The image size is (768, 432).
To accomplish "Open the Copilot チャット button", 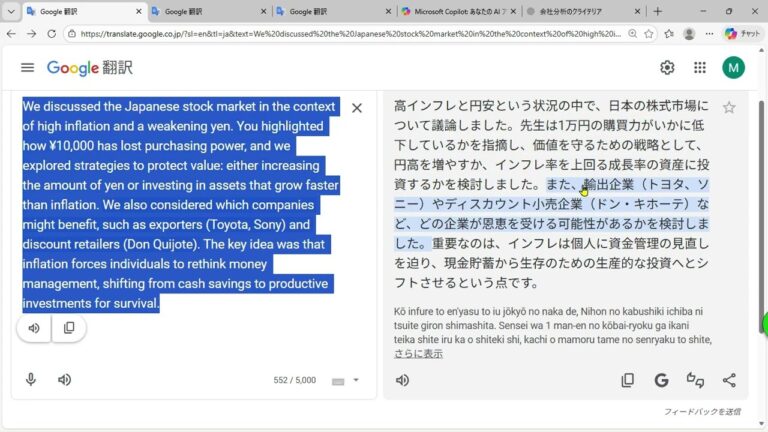I will pyautogui.click(x=741, y=33).
